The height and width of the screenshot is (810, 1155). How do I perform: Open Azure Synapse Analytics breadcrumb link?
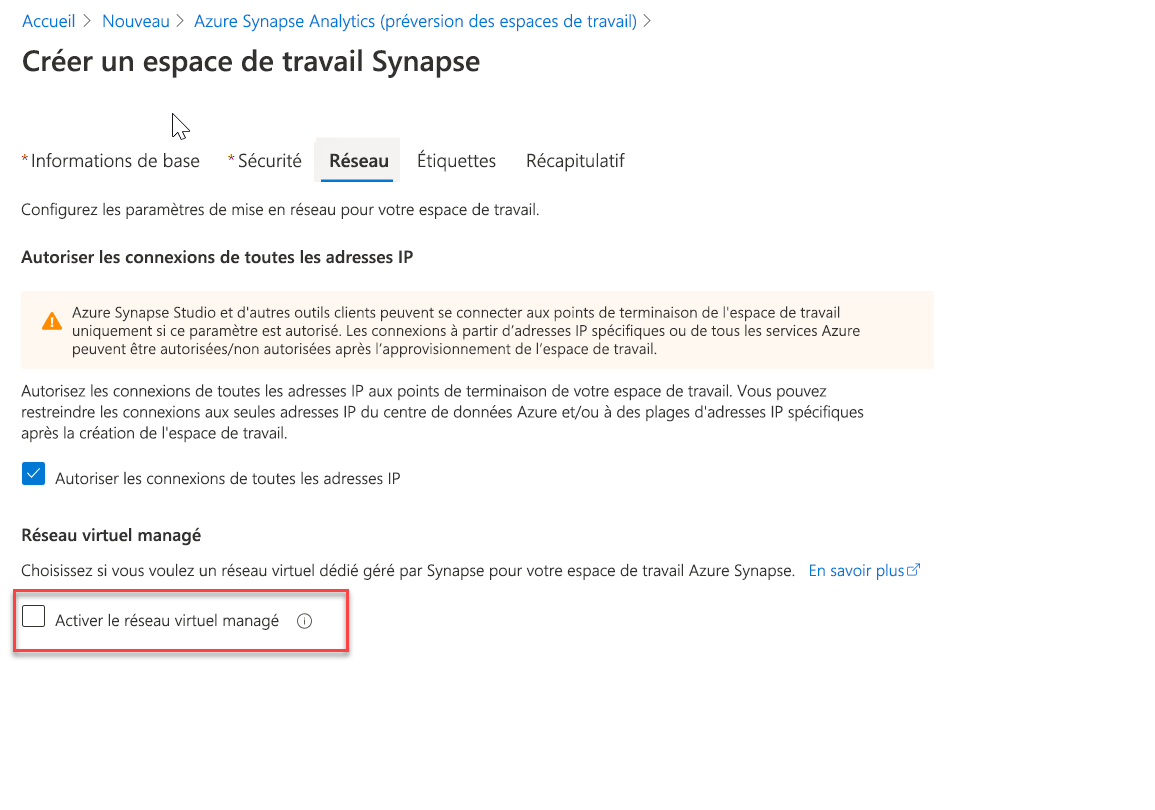415,21
